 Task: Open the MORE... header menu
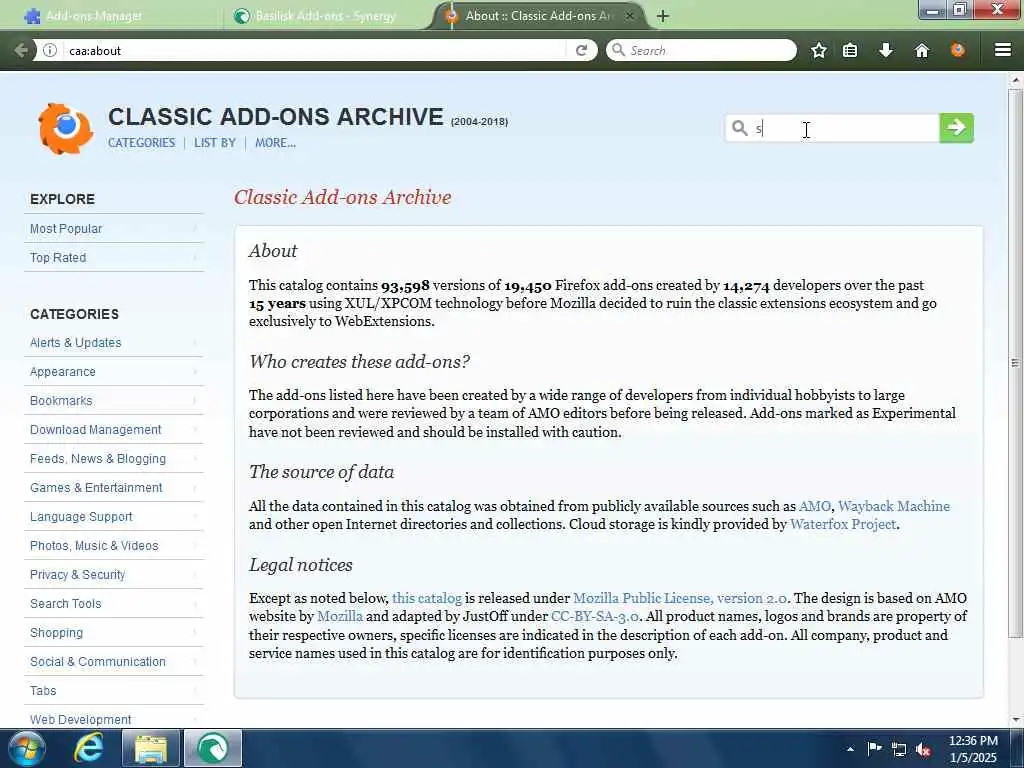275,142
